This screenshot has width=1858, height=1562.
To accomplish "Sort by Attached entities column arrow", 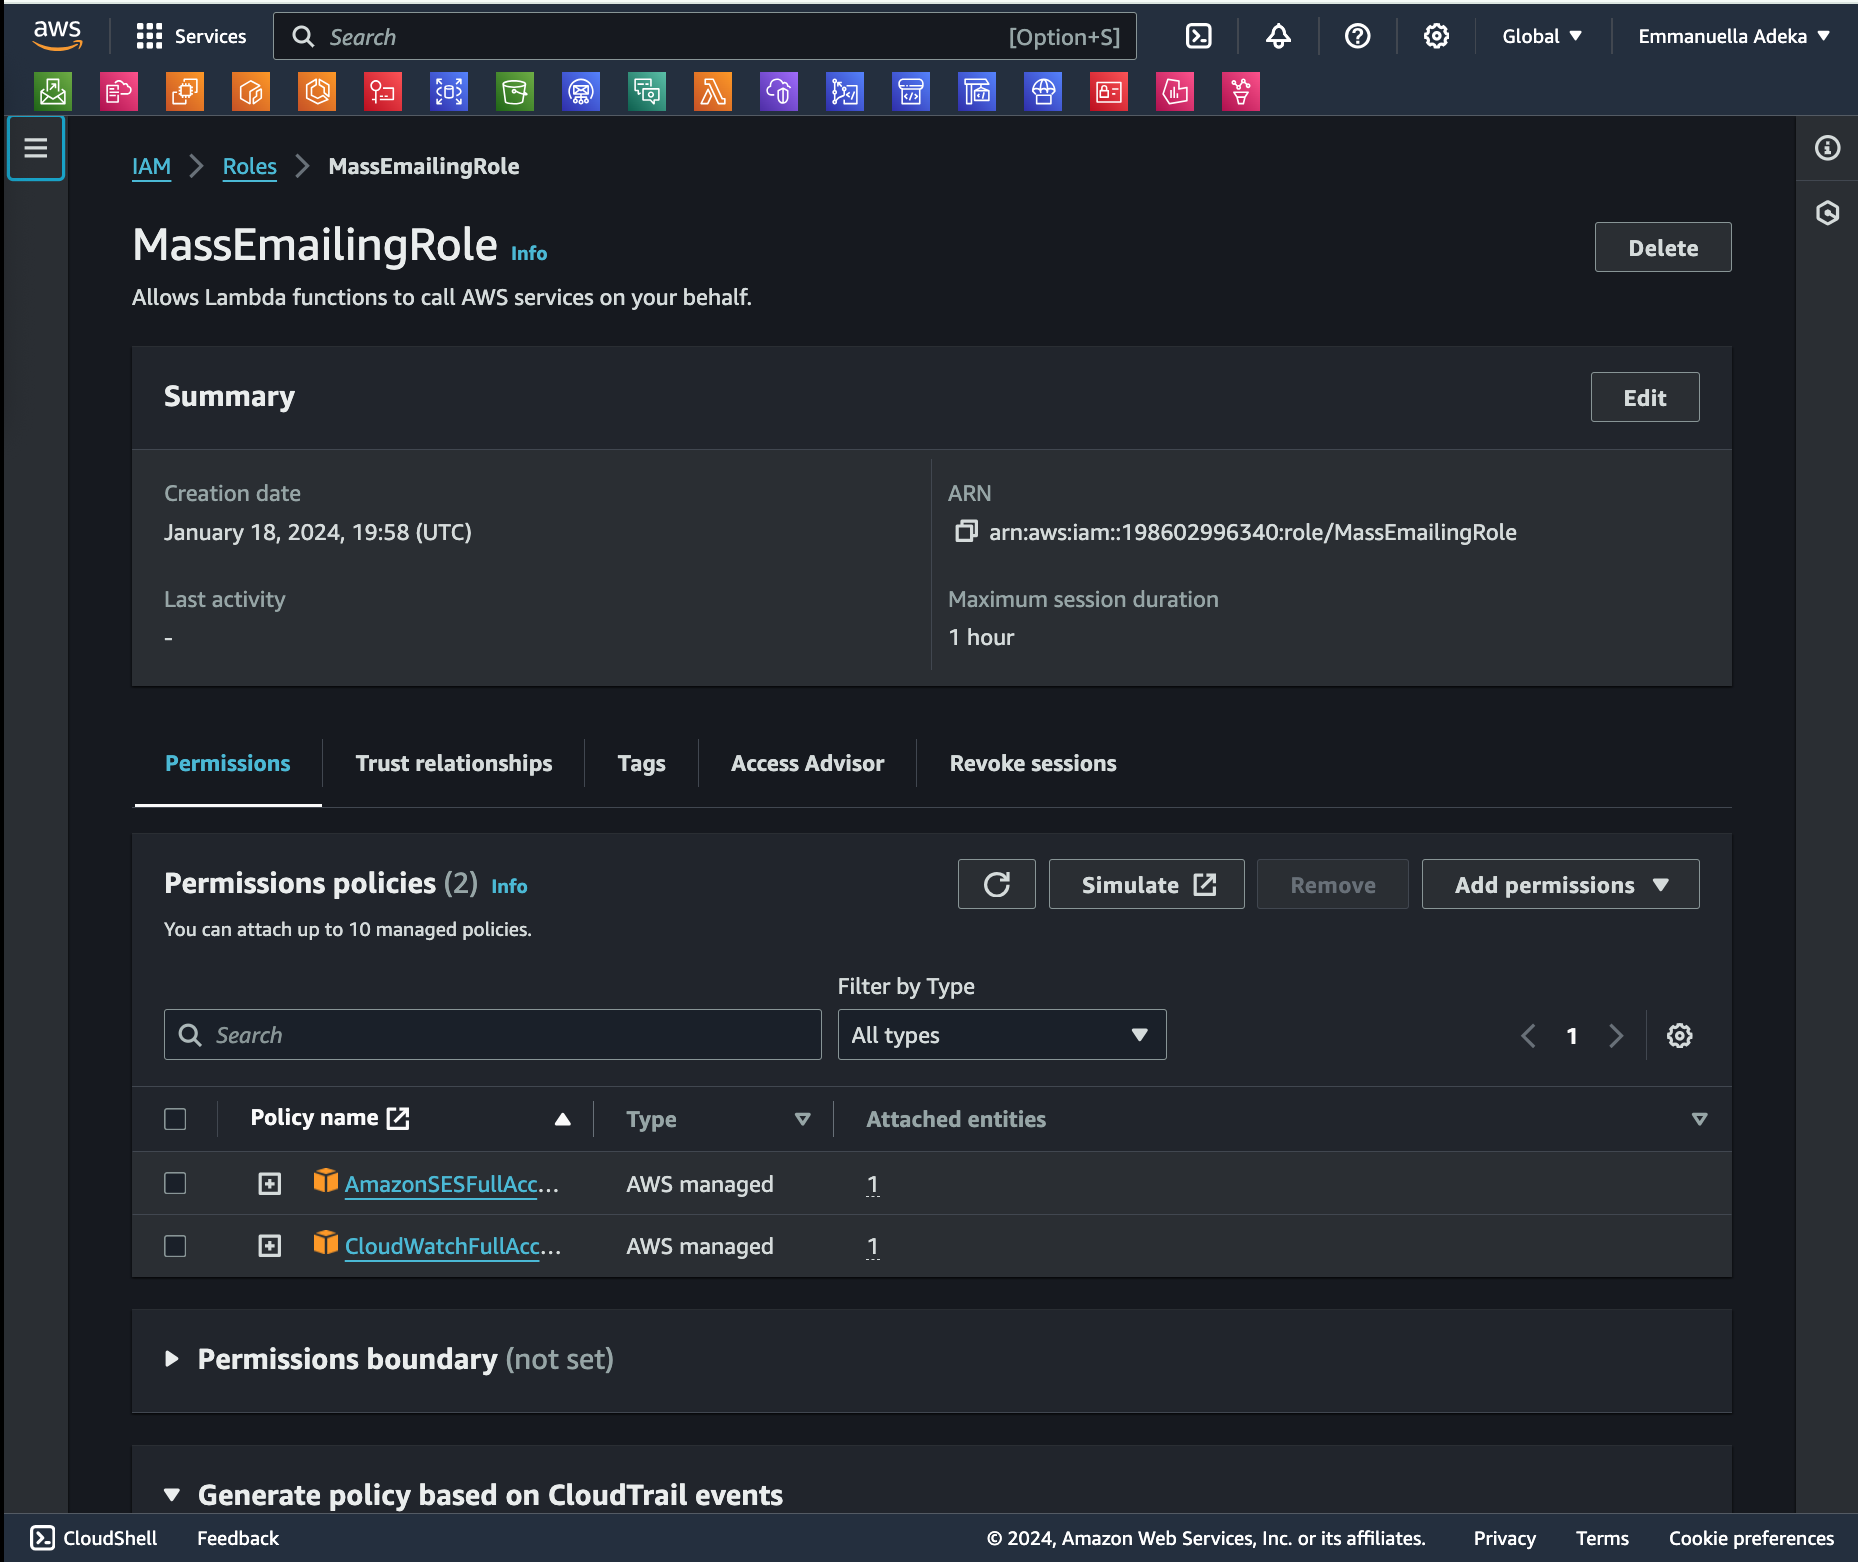I will [1699, 1119].
